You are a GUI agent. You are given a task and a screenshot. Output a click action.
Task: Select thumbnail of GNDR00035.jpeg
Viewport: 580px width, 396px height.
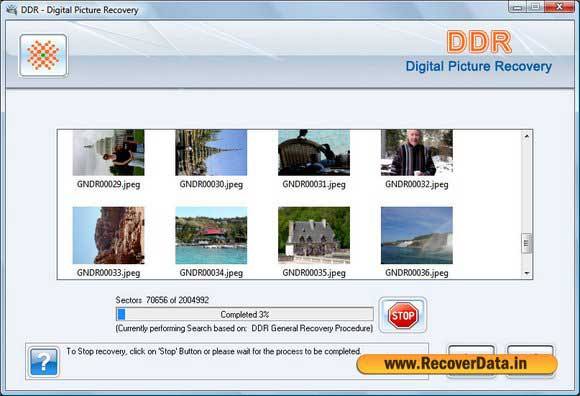(314, 235)
